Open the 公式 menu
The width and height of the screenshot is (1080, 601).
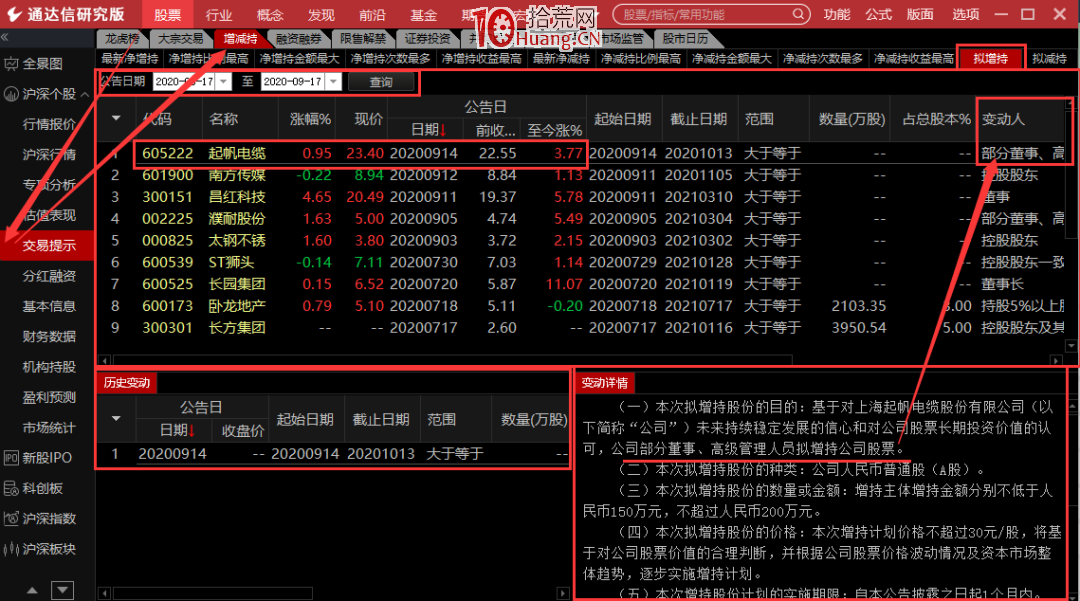click(x=878, y=14)
